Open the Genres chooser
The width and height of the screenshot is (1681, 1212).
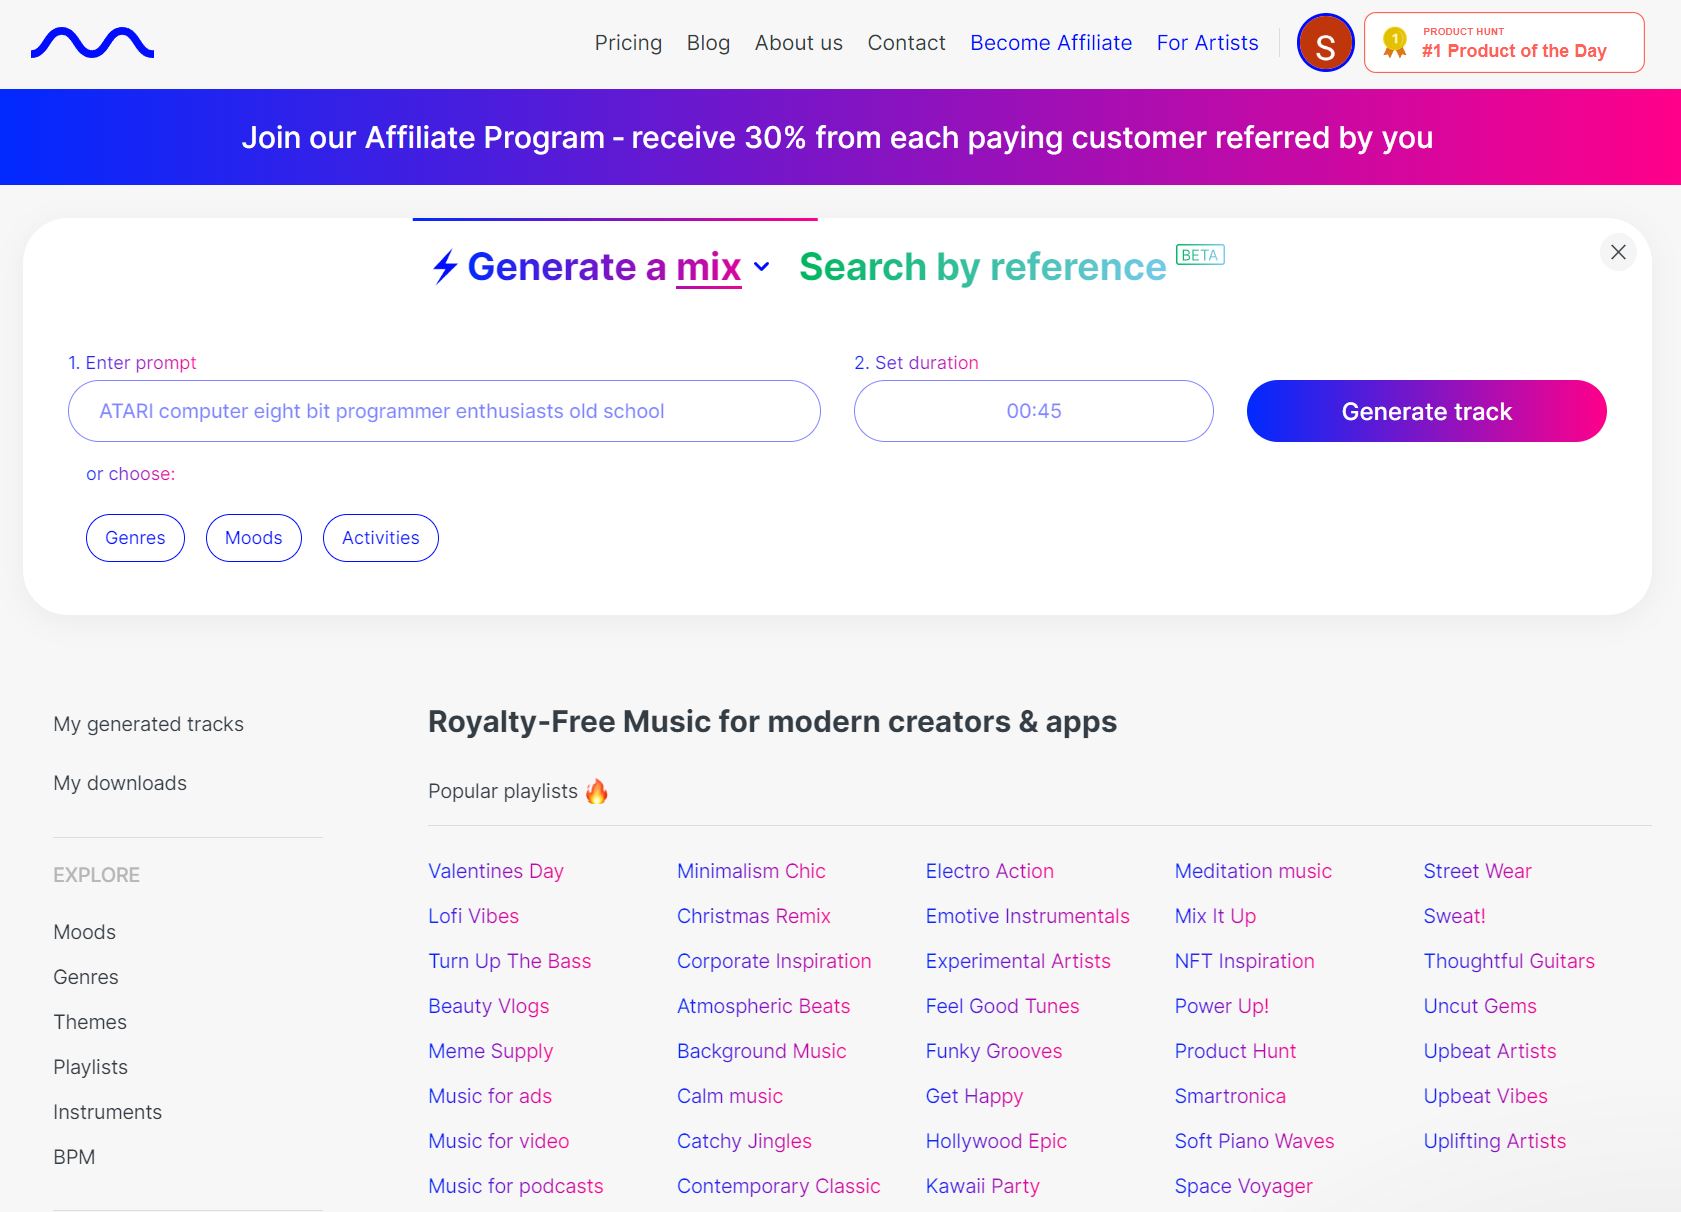click(135, 538)
